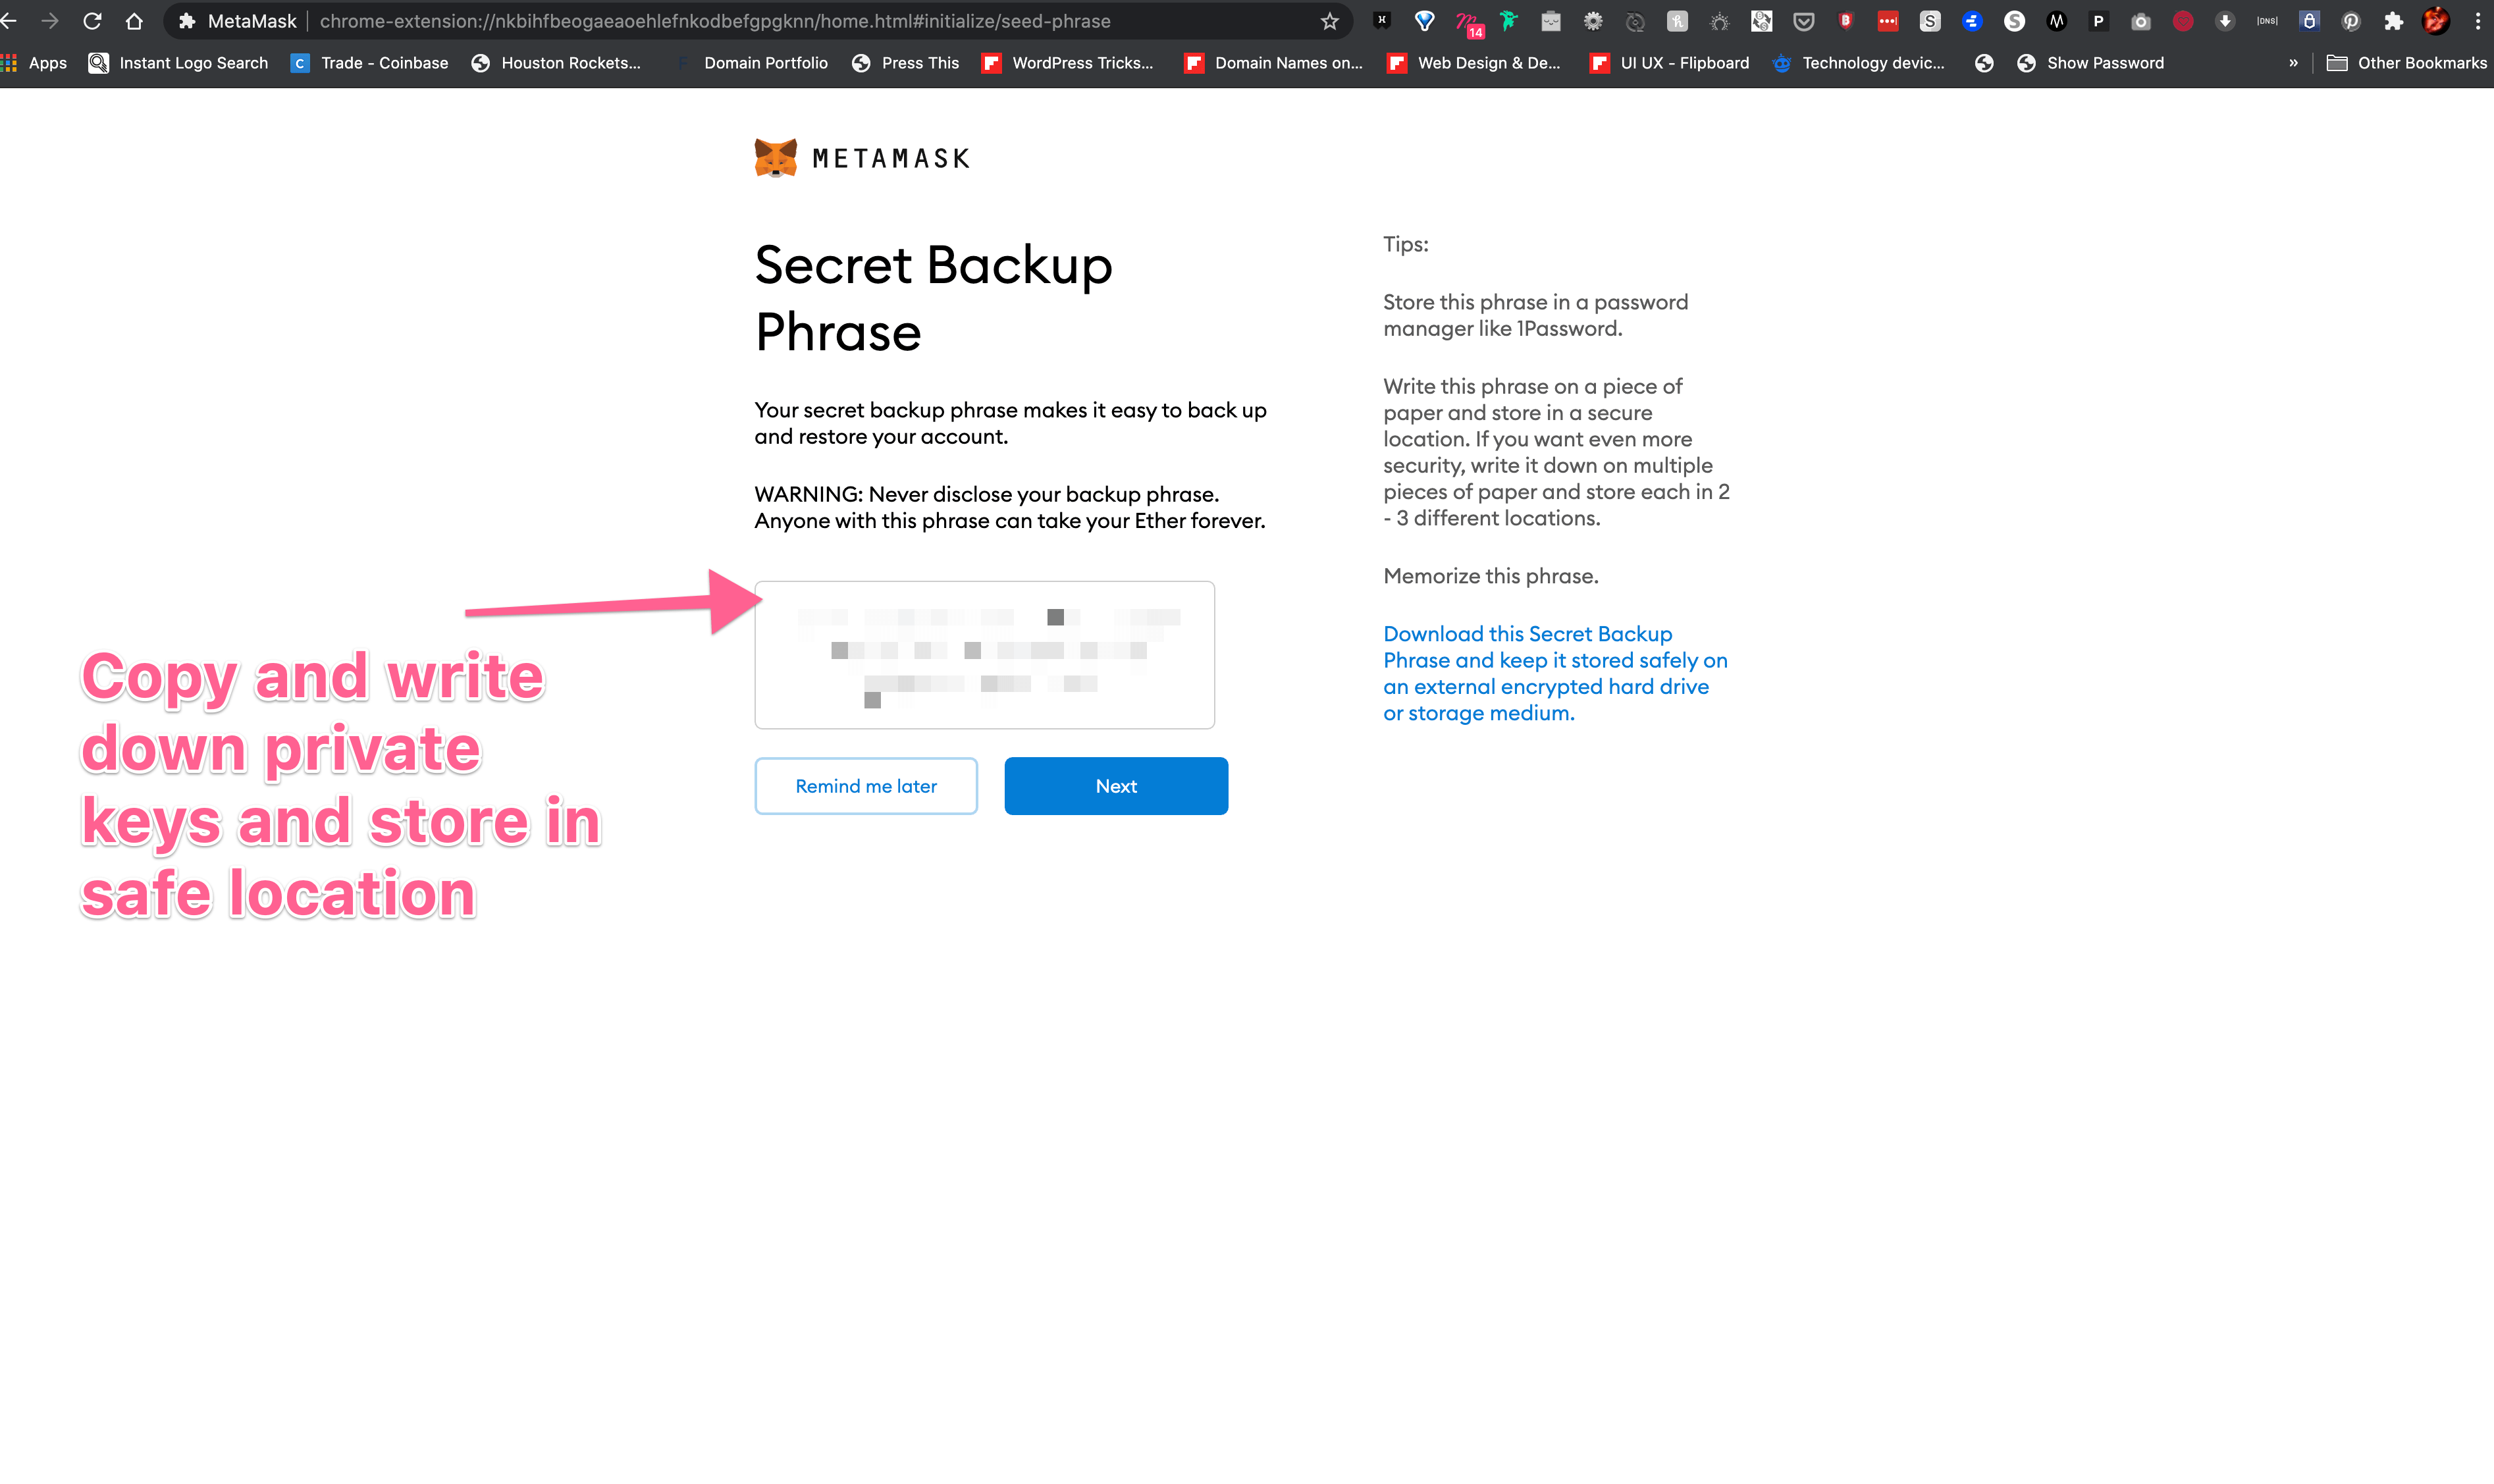
Task: Open the Pinterest extension
Action: [x=2351, y=21]
